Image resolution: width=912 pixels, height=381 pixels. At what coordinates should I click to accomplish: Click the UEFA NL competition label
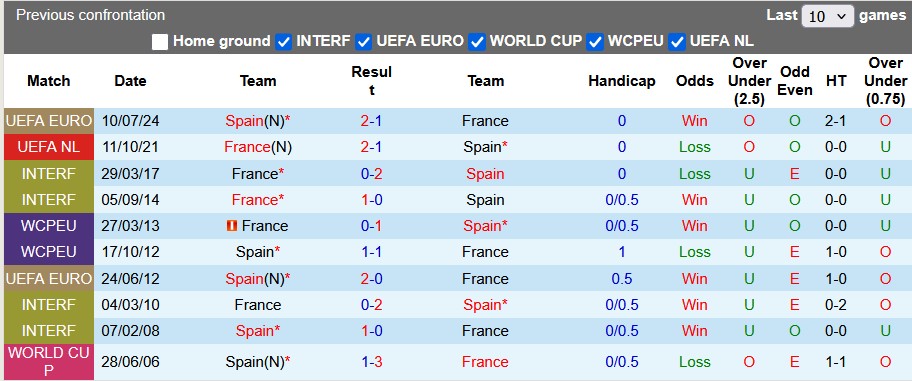pyautogui.click(x=49, y=147)
